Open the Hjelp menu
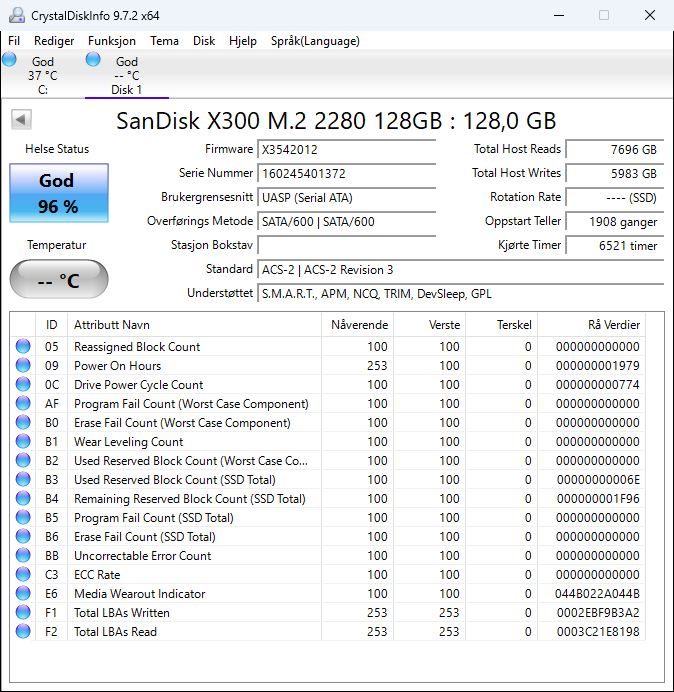The height and width of the screenshot is (692, 674). [x=243, y=41]
